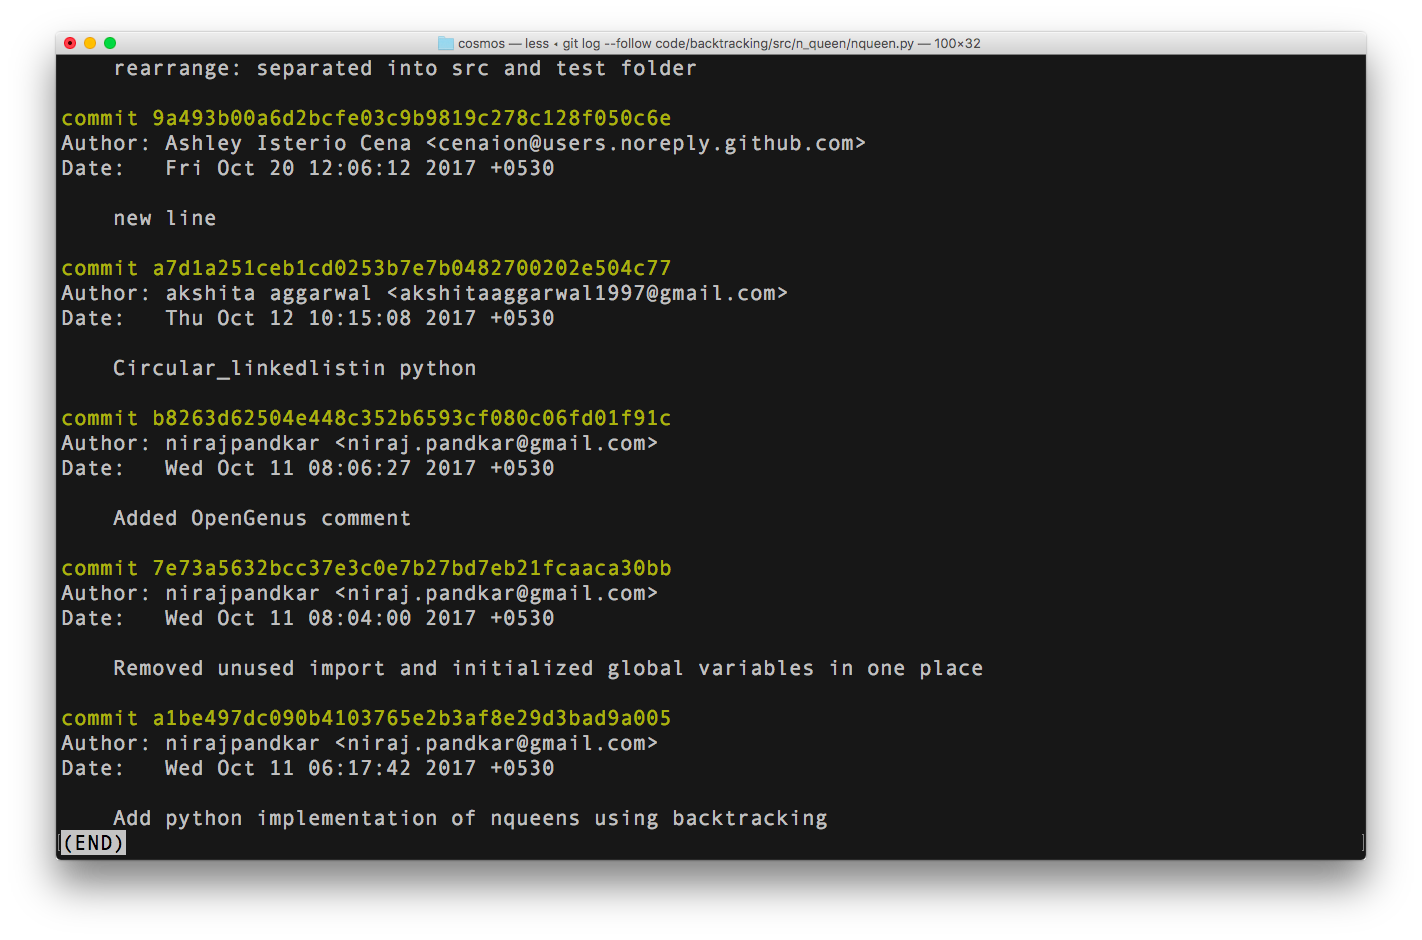This screenshot has height=940, width=1422.
Task: Select commit hash a1be497dc090b4103765e2b3af8e29d3bad9a005
Action: [x=412, y=718]
